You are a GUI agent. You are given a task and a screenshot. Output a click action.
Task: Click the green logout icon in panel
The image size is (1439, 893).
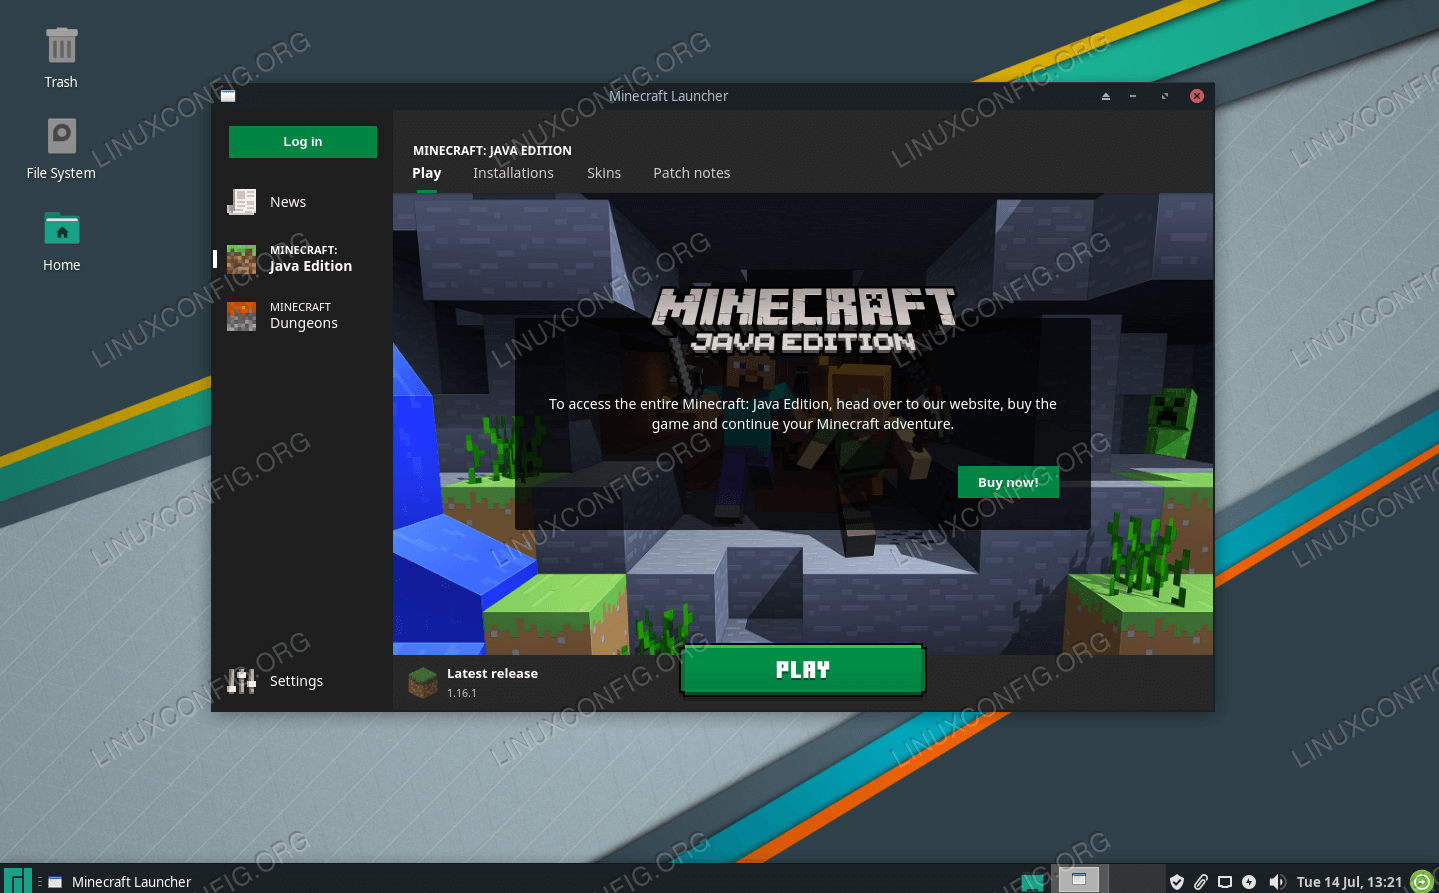click(x=1422, y=881)
